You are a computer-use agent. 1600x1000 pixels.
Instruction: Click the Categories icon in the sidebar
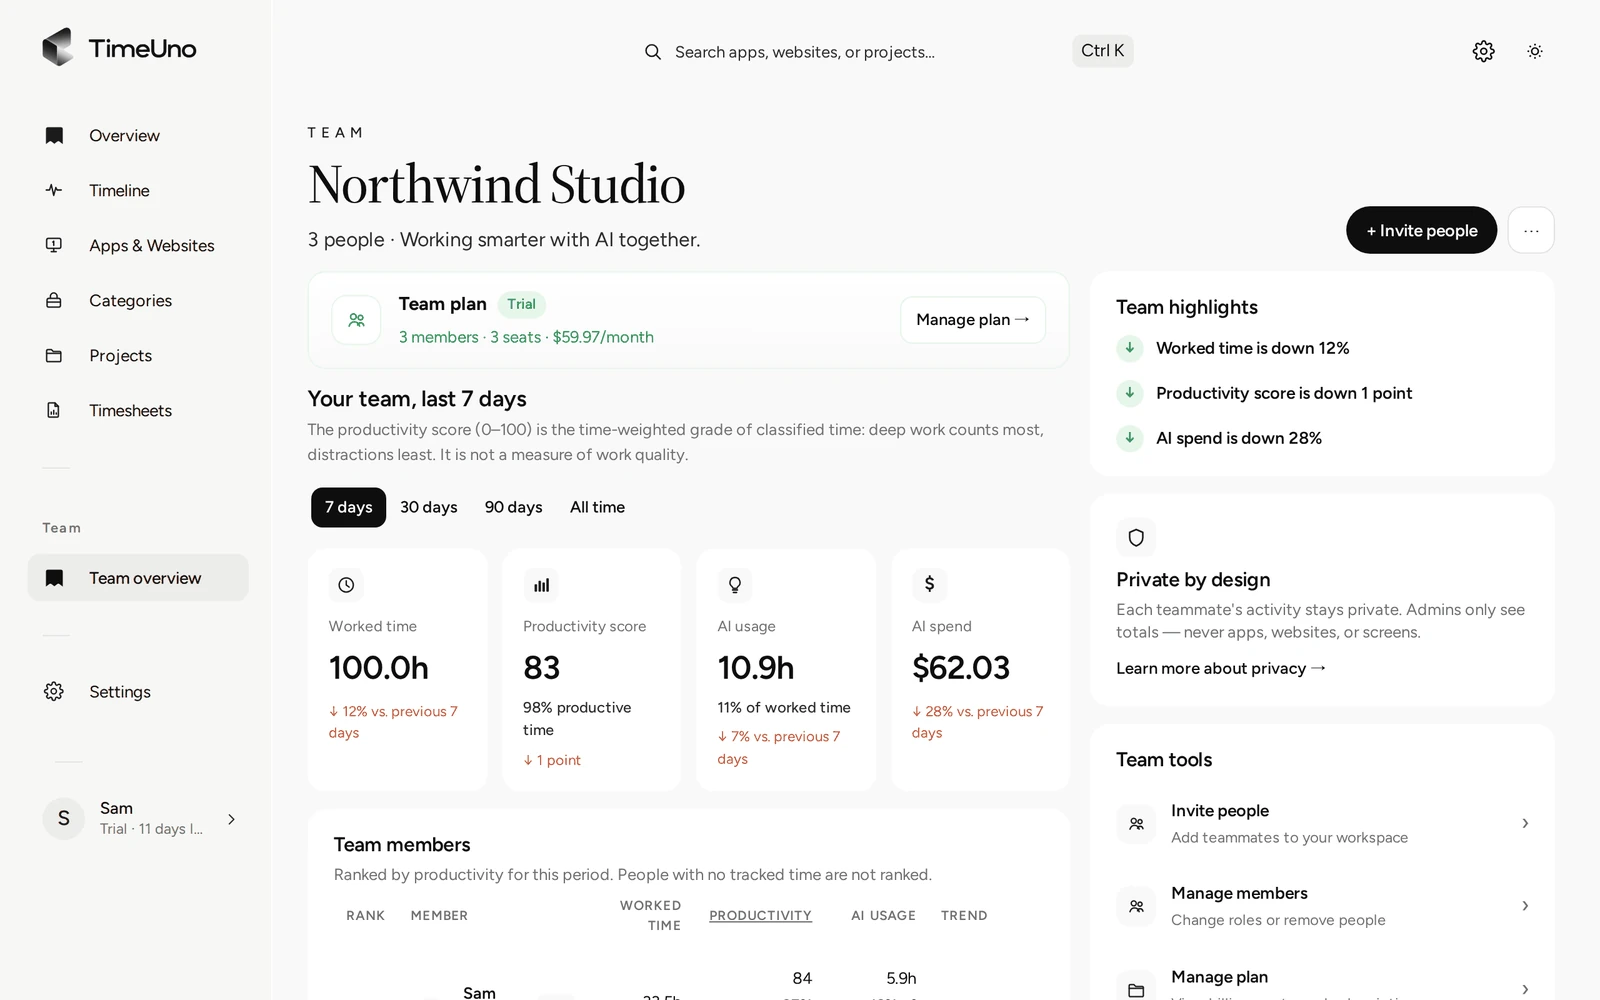pos(54,300)
